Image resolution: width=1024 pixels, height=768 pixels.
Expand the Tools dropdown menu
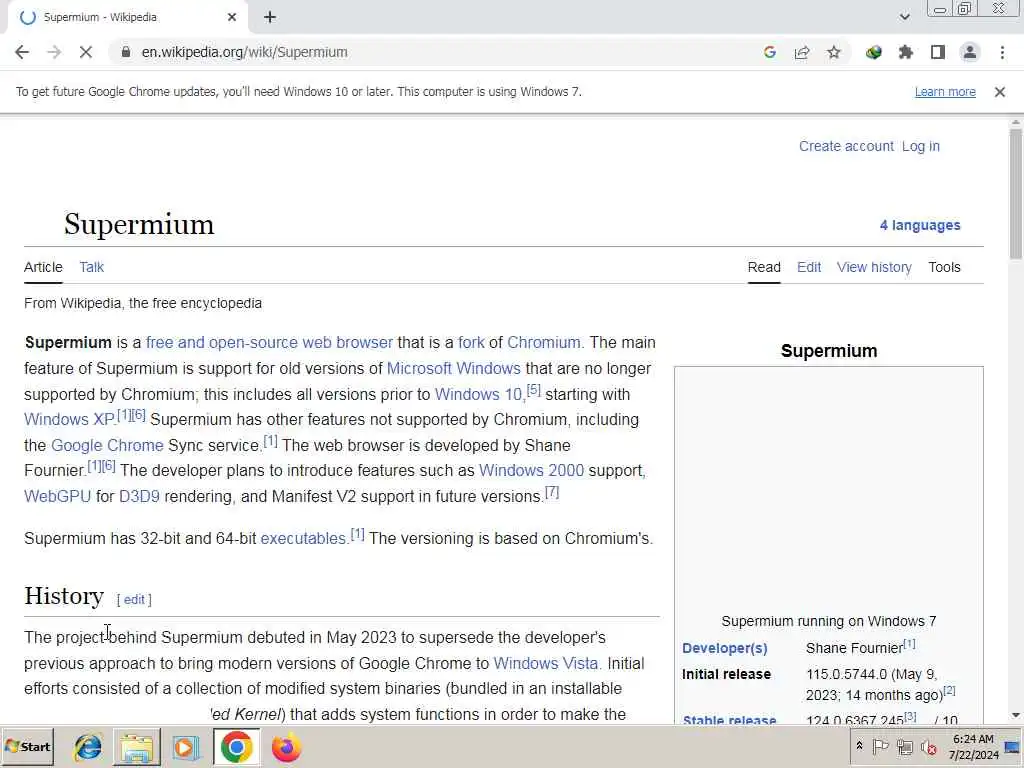click(944, 267)
